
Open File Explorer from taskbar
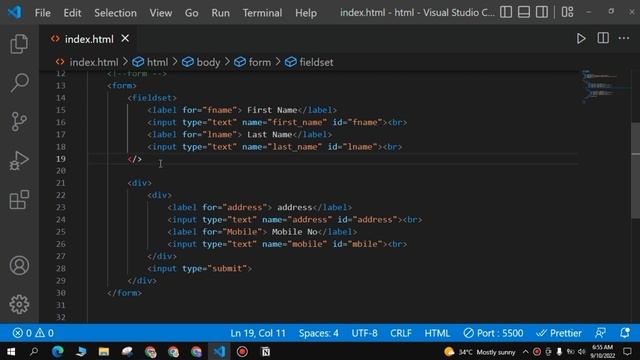[x=104, y=351]
